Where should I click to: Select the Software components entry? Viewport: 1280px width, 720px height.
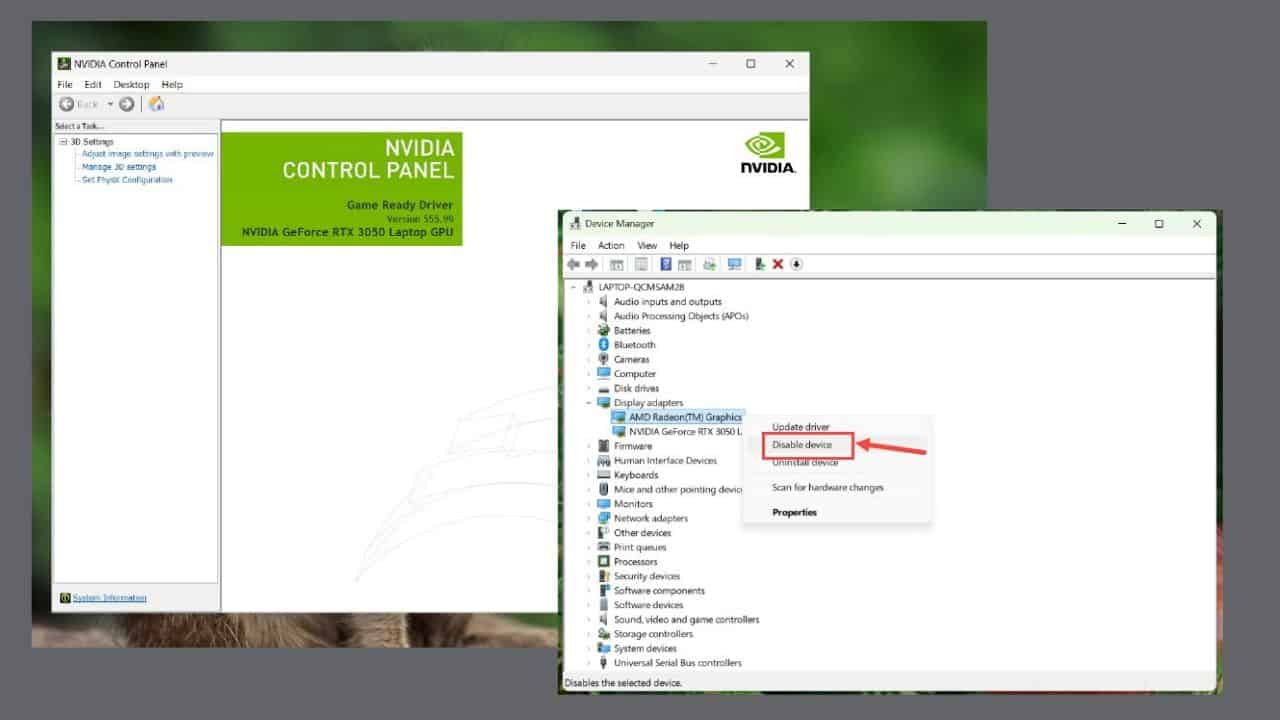click(659, 591)
